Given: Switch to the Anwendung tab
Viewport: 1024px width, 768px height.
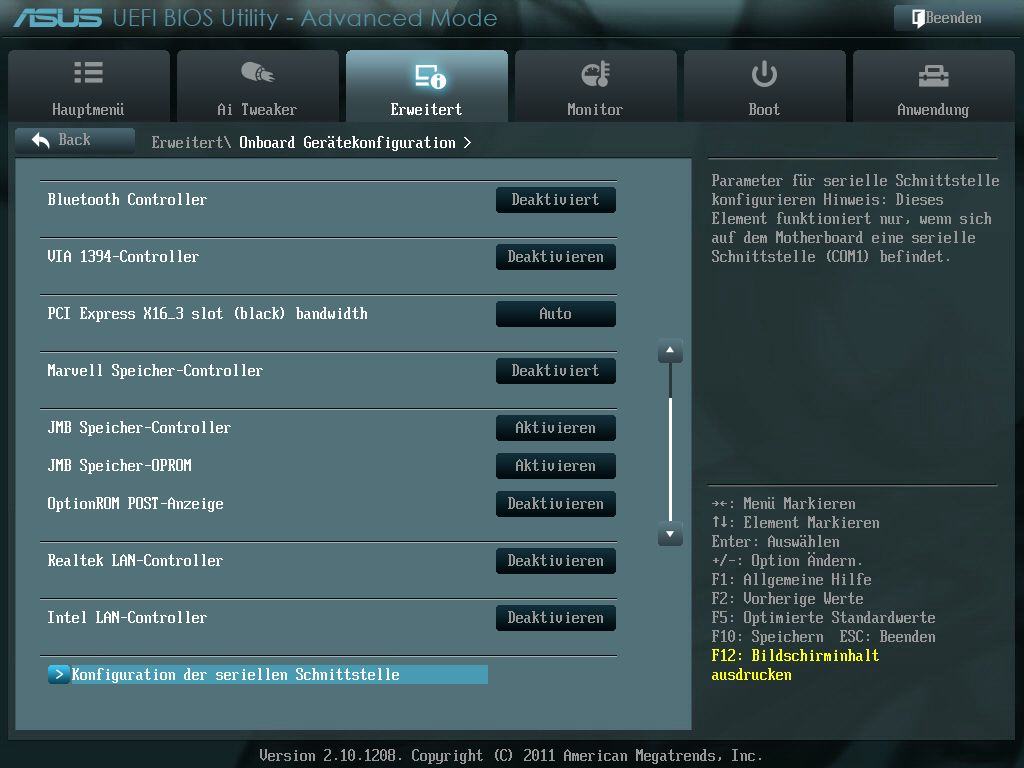Looking at the screenshot, I should (934, 86).
